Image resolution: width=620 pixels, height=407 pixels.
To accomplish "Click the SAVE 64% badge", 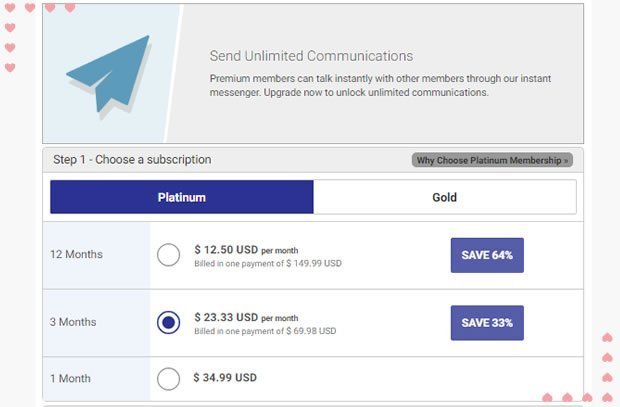I will tap(487, 255).
